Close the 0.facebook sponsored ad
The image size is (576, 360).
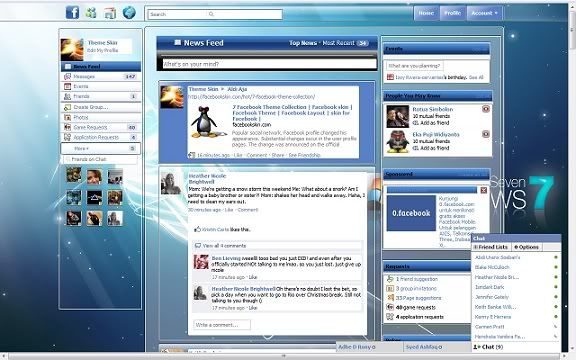pyautogui.click(x=483, y=190)
